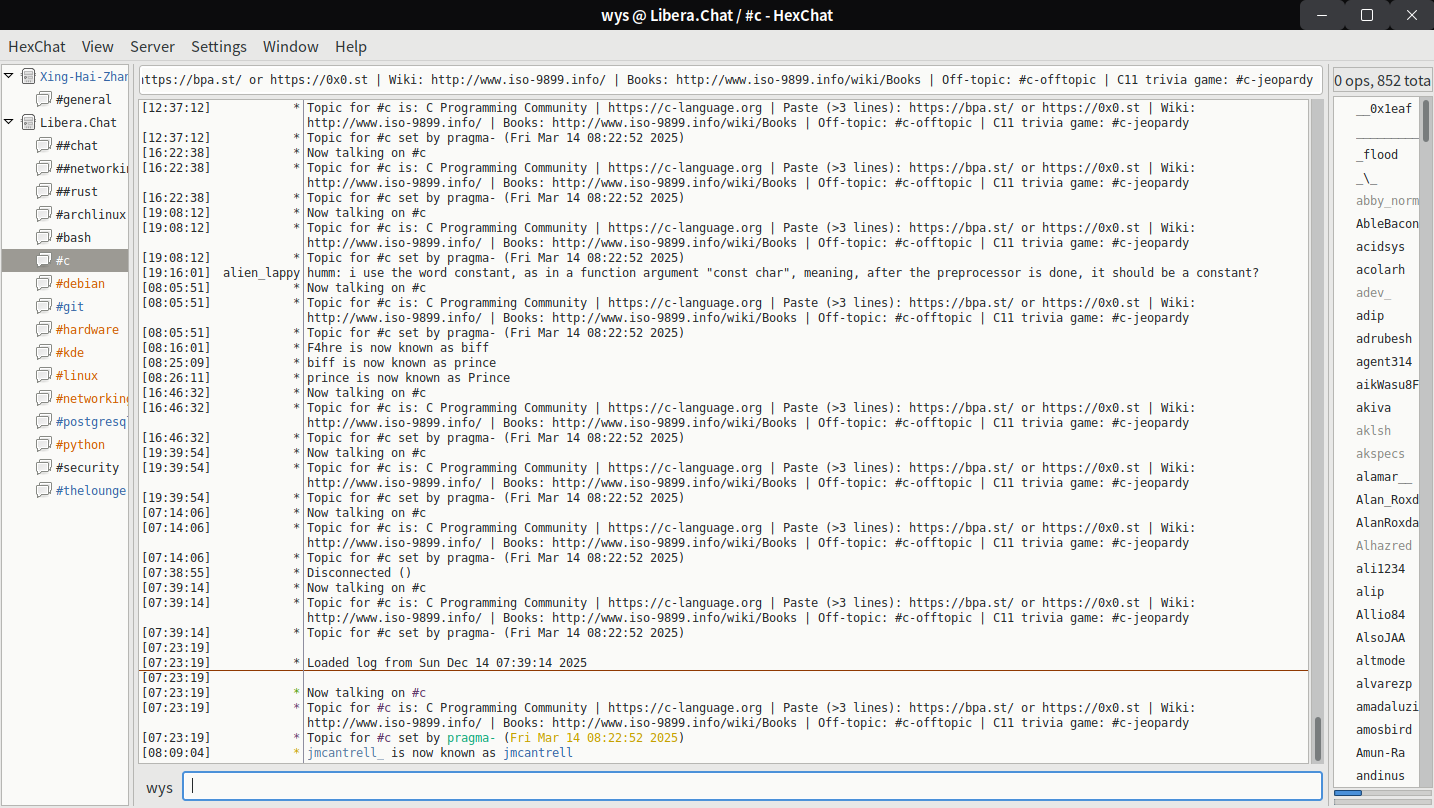This screenshot has height=808, width=1434.
Task: Click the wys nickname button
Action: click(159, 787)
